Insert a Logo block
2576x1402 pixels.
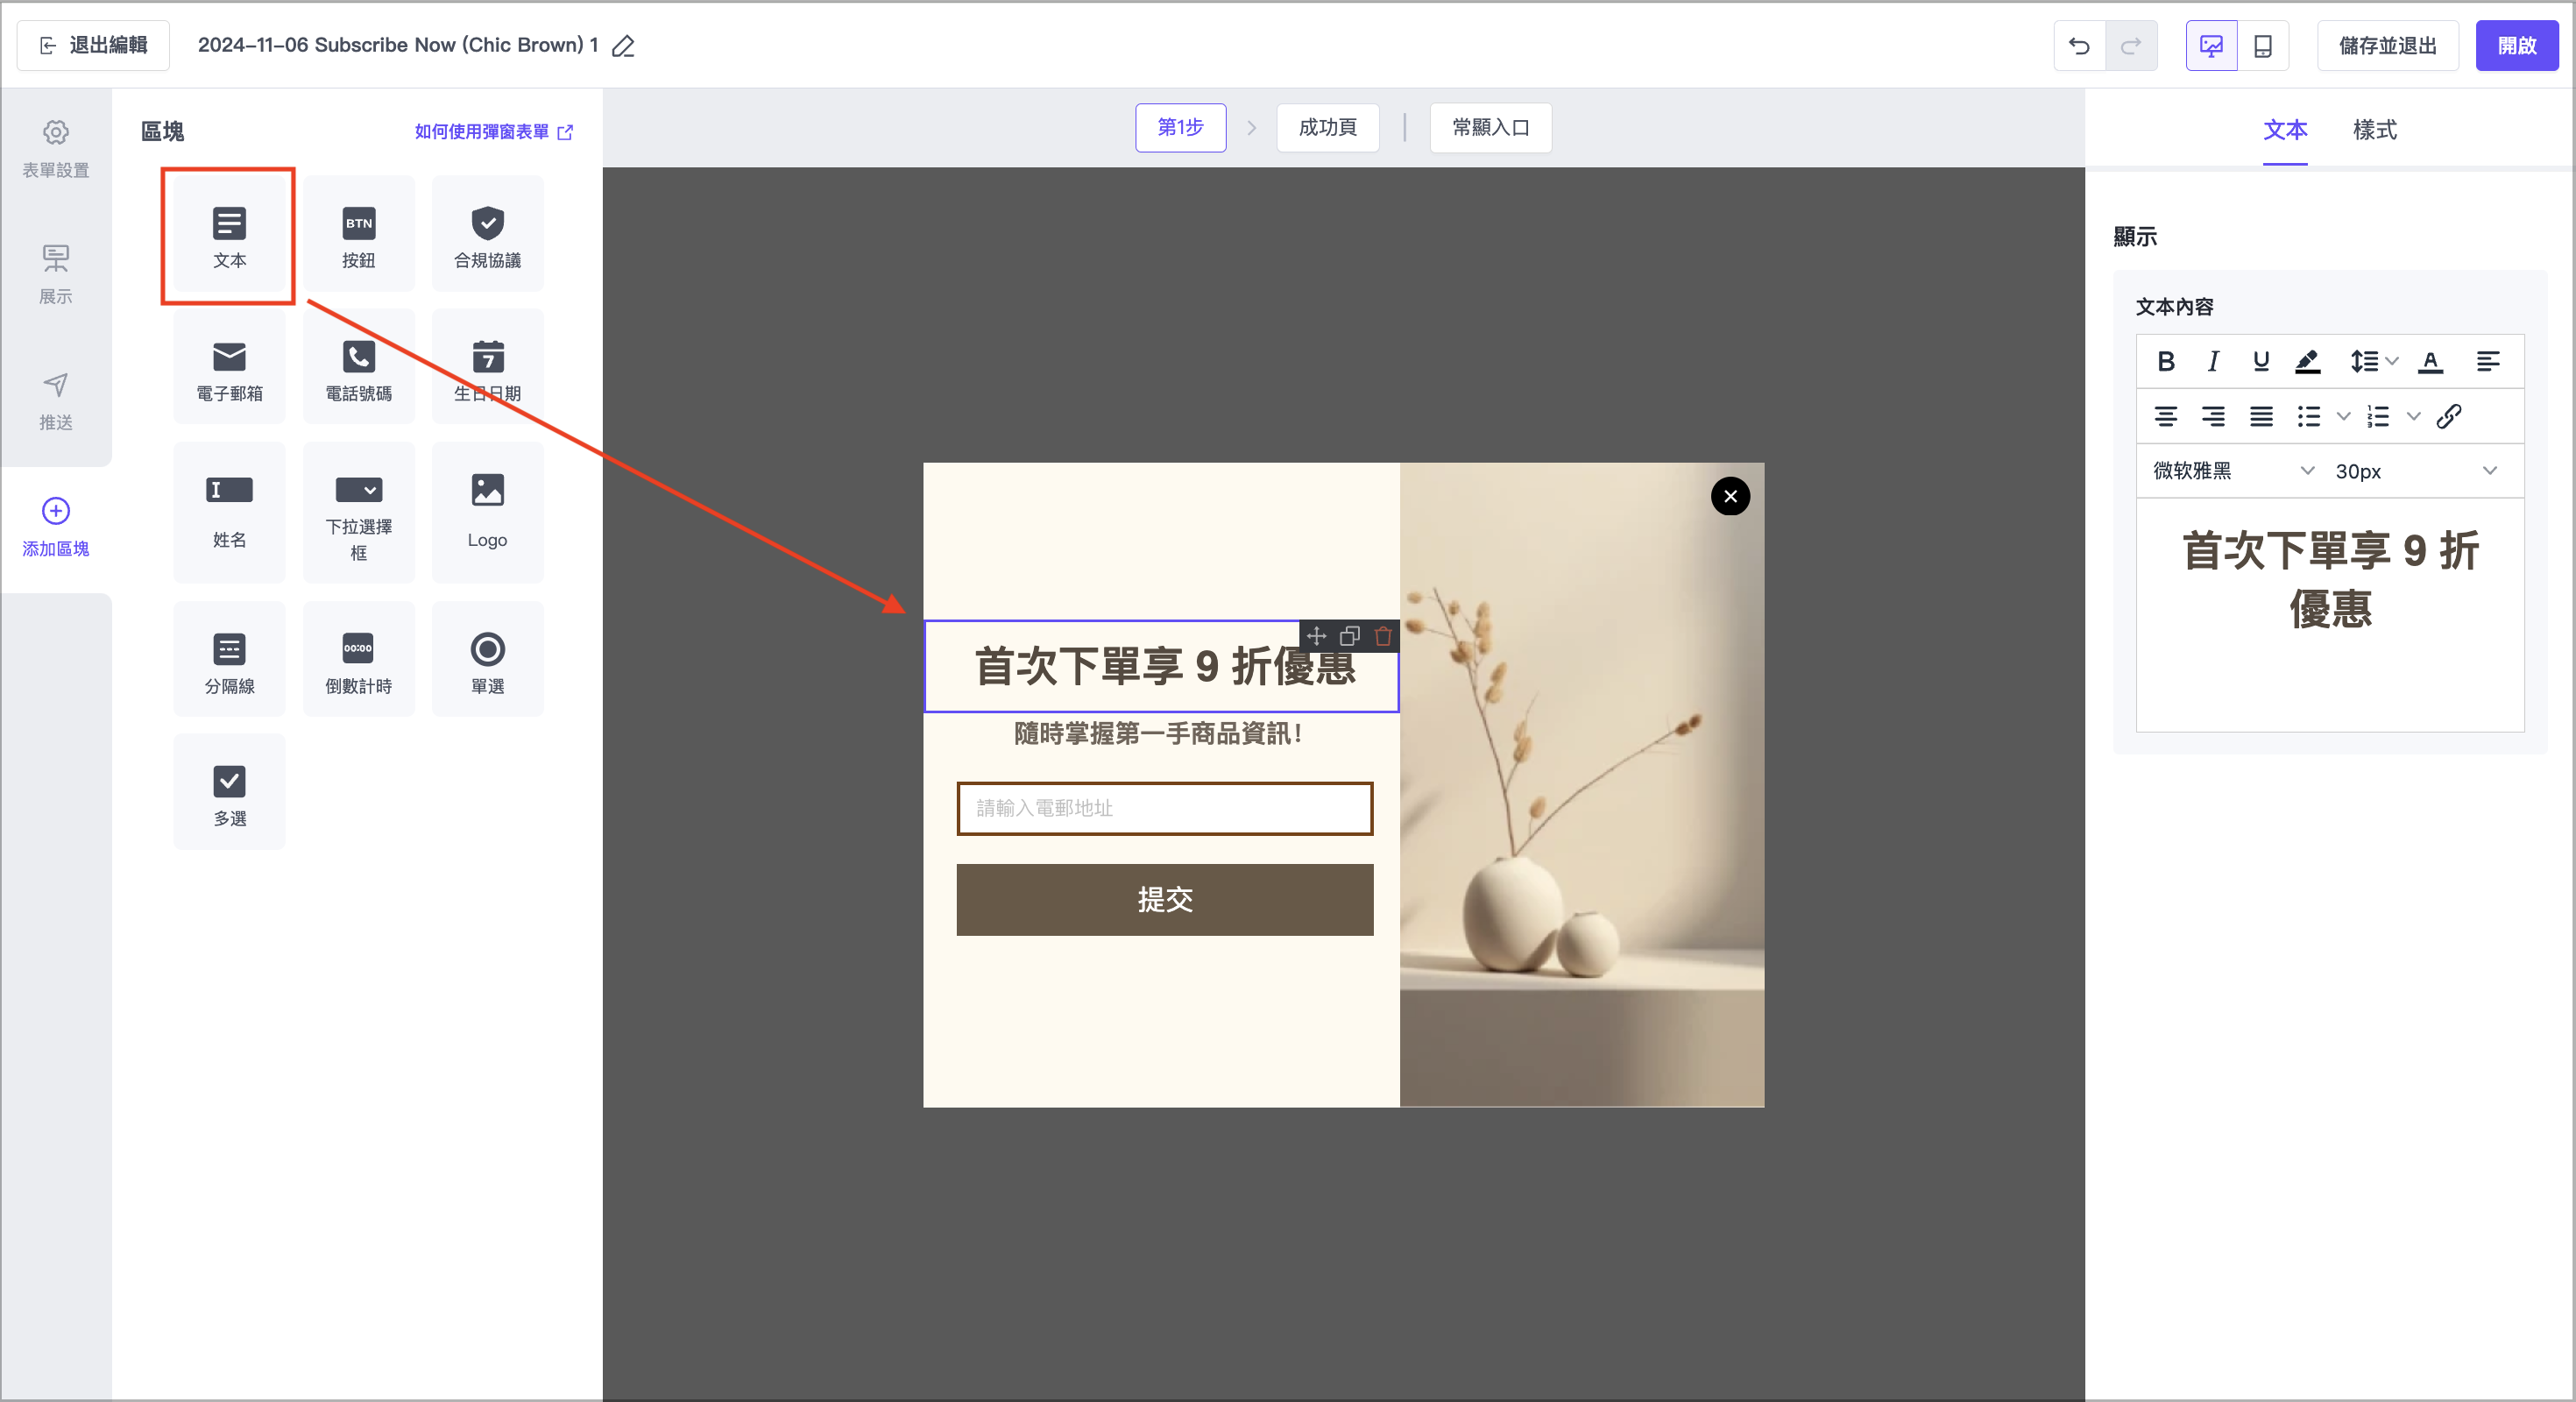487,511
